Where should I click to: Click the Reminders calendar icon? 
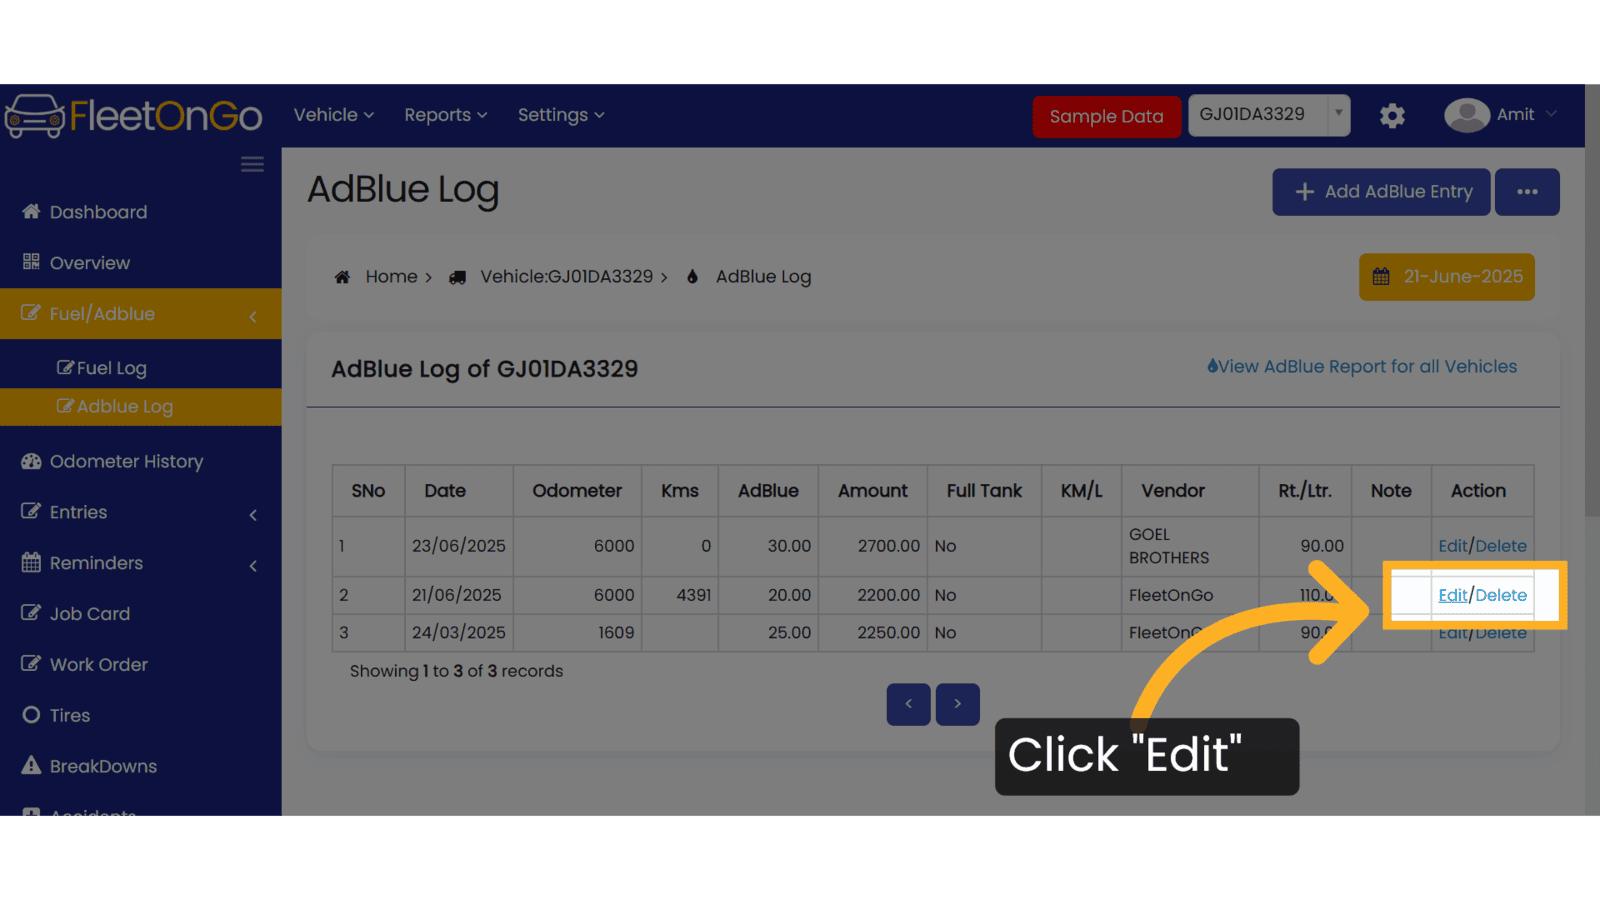pos(31,562)
